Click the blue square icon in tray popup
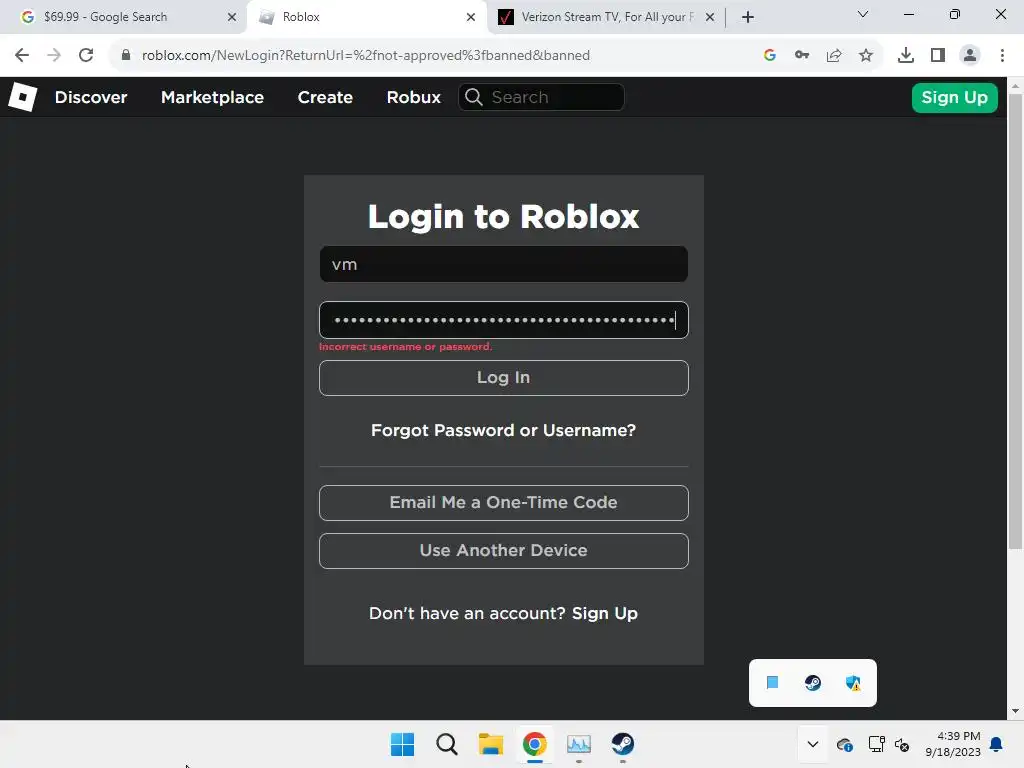Screen dimensions: 1024x768 pyautogui.click(x=773, y=683)
